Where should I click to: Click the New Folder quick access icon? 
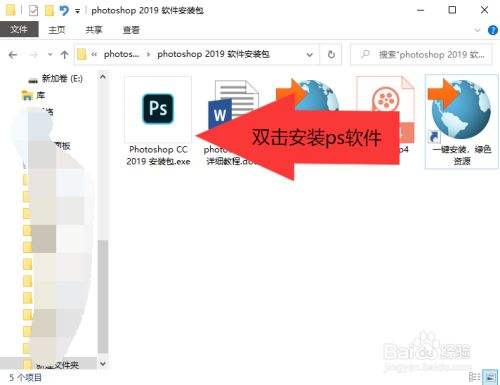pos(49,11)
